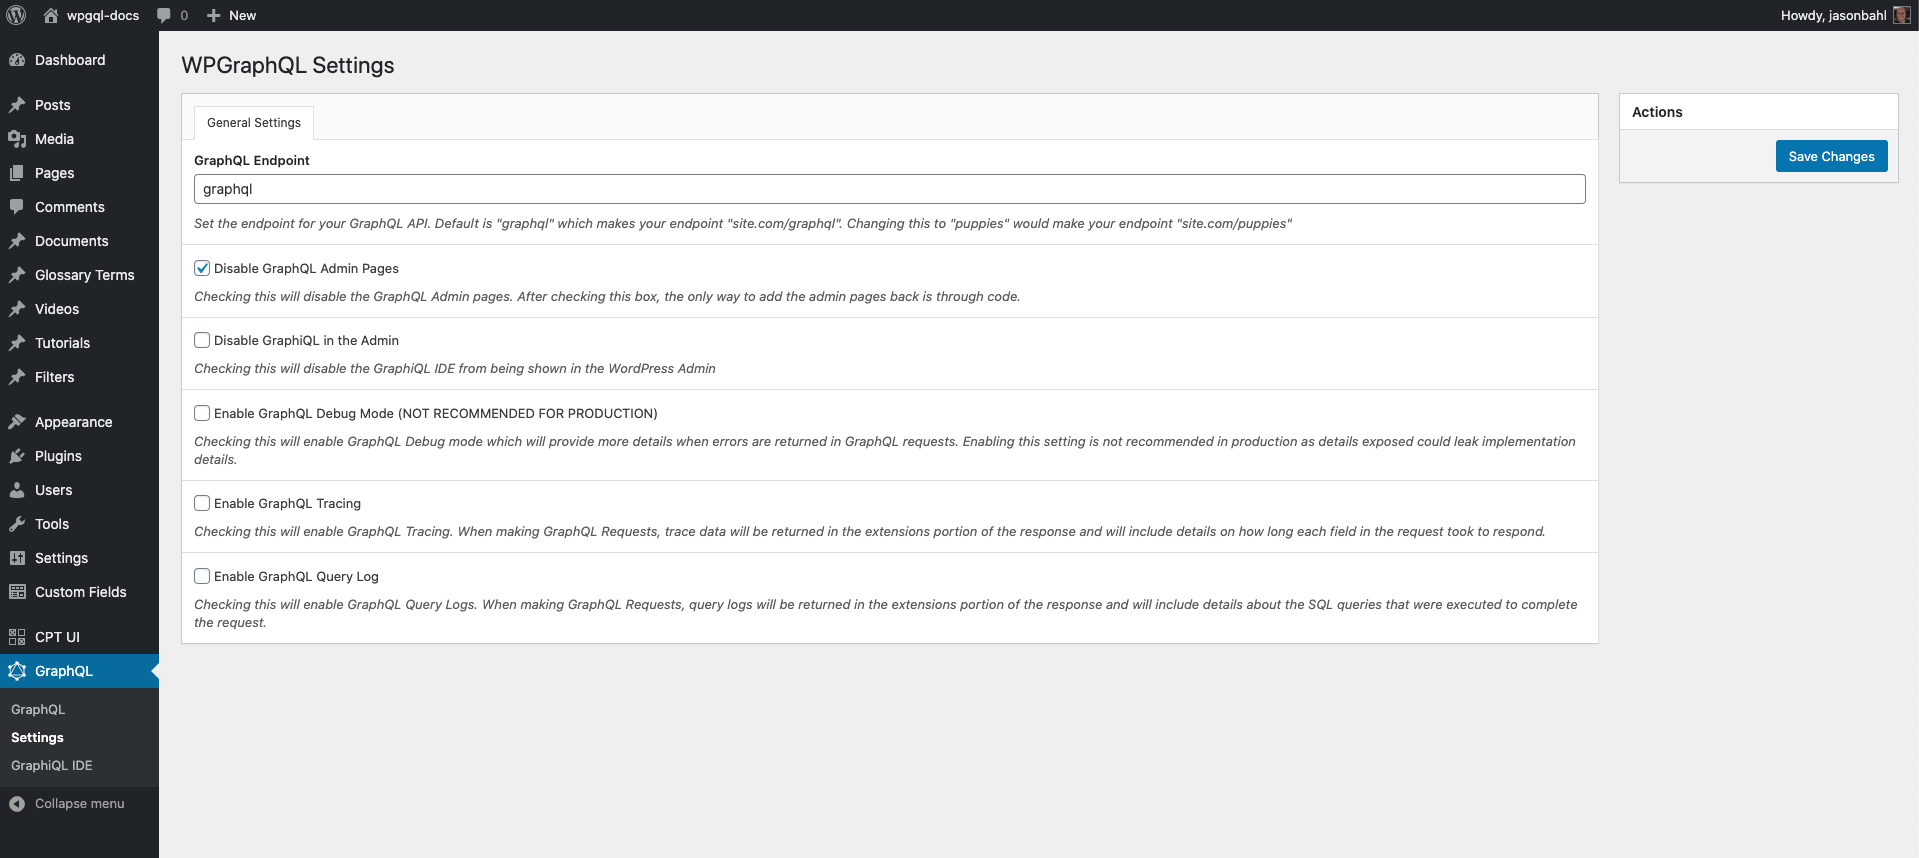
Task: Open the user avatar next to Howdy
Action: [x=1901, y=15]
